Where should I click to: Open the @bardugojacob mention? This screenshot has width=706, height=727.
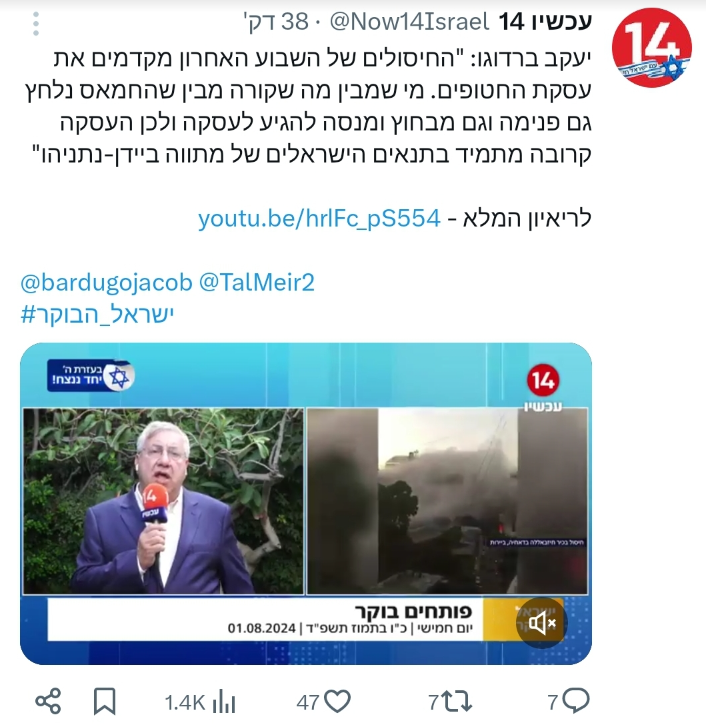(106, 282)
